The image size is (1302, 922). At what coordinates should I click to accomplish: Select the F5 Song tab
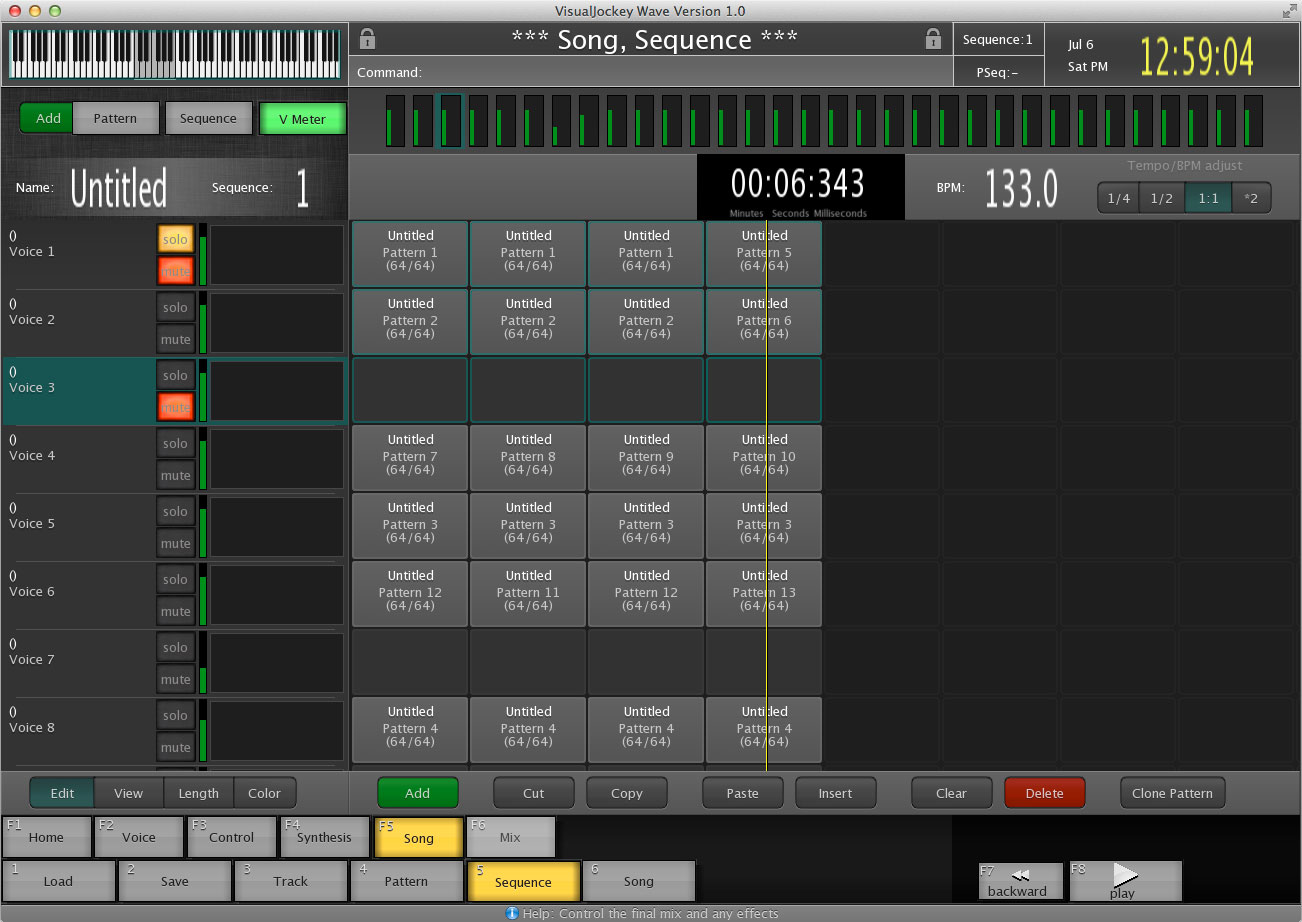click(419, 837)
